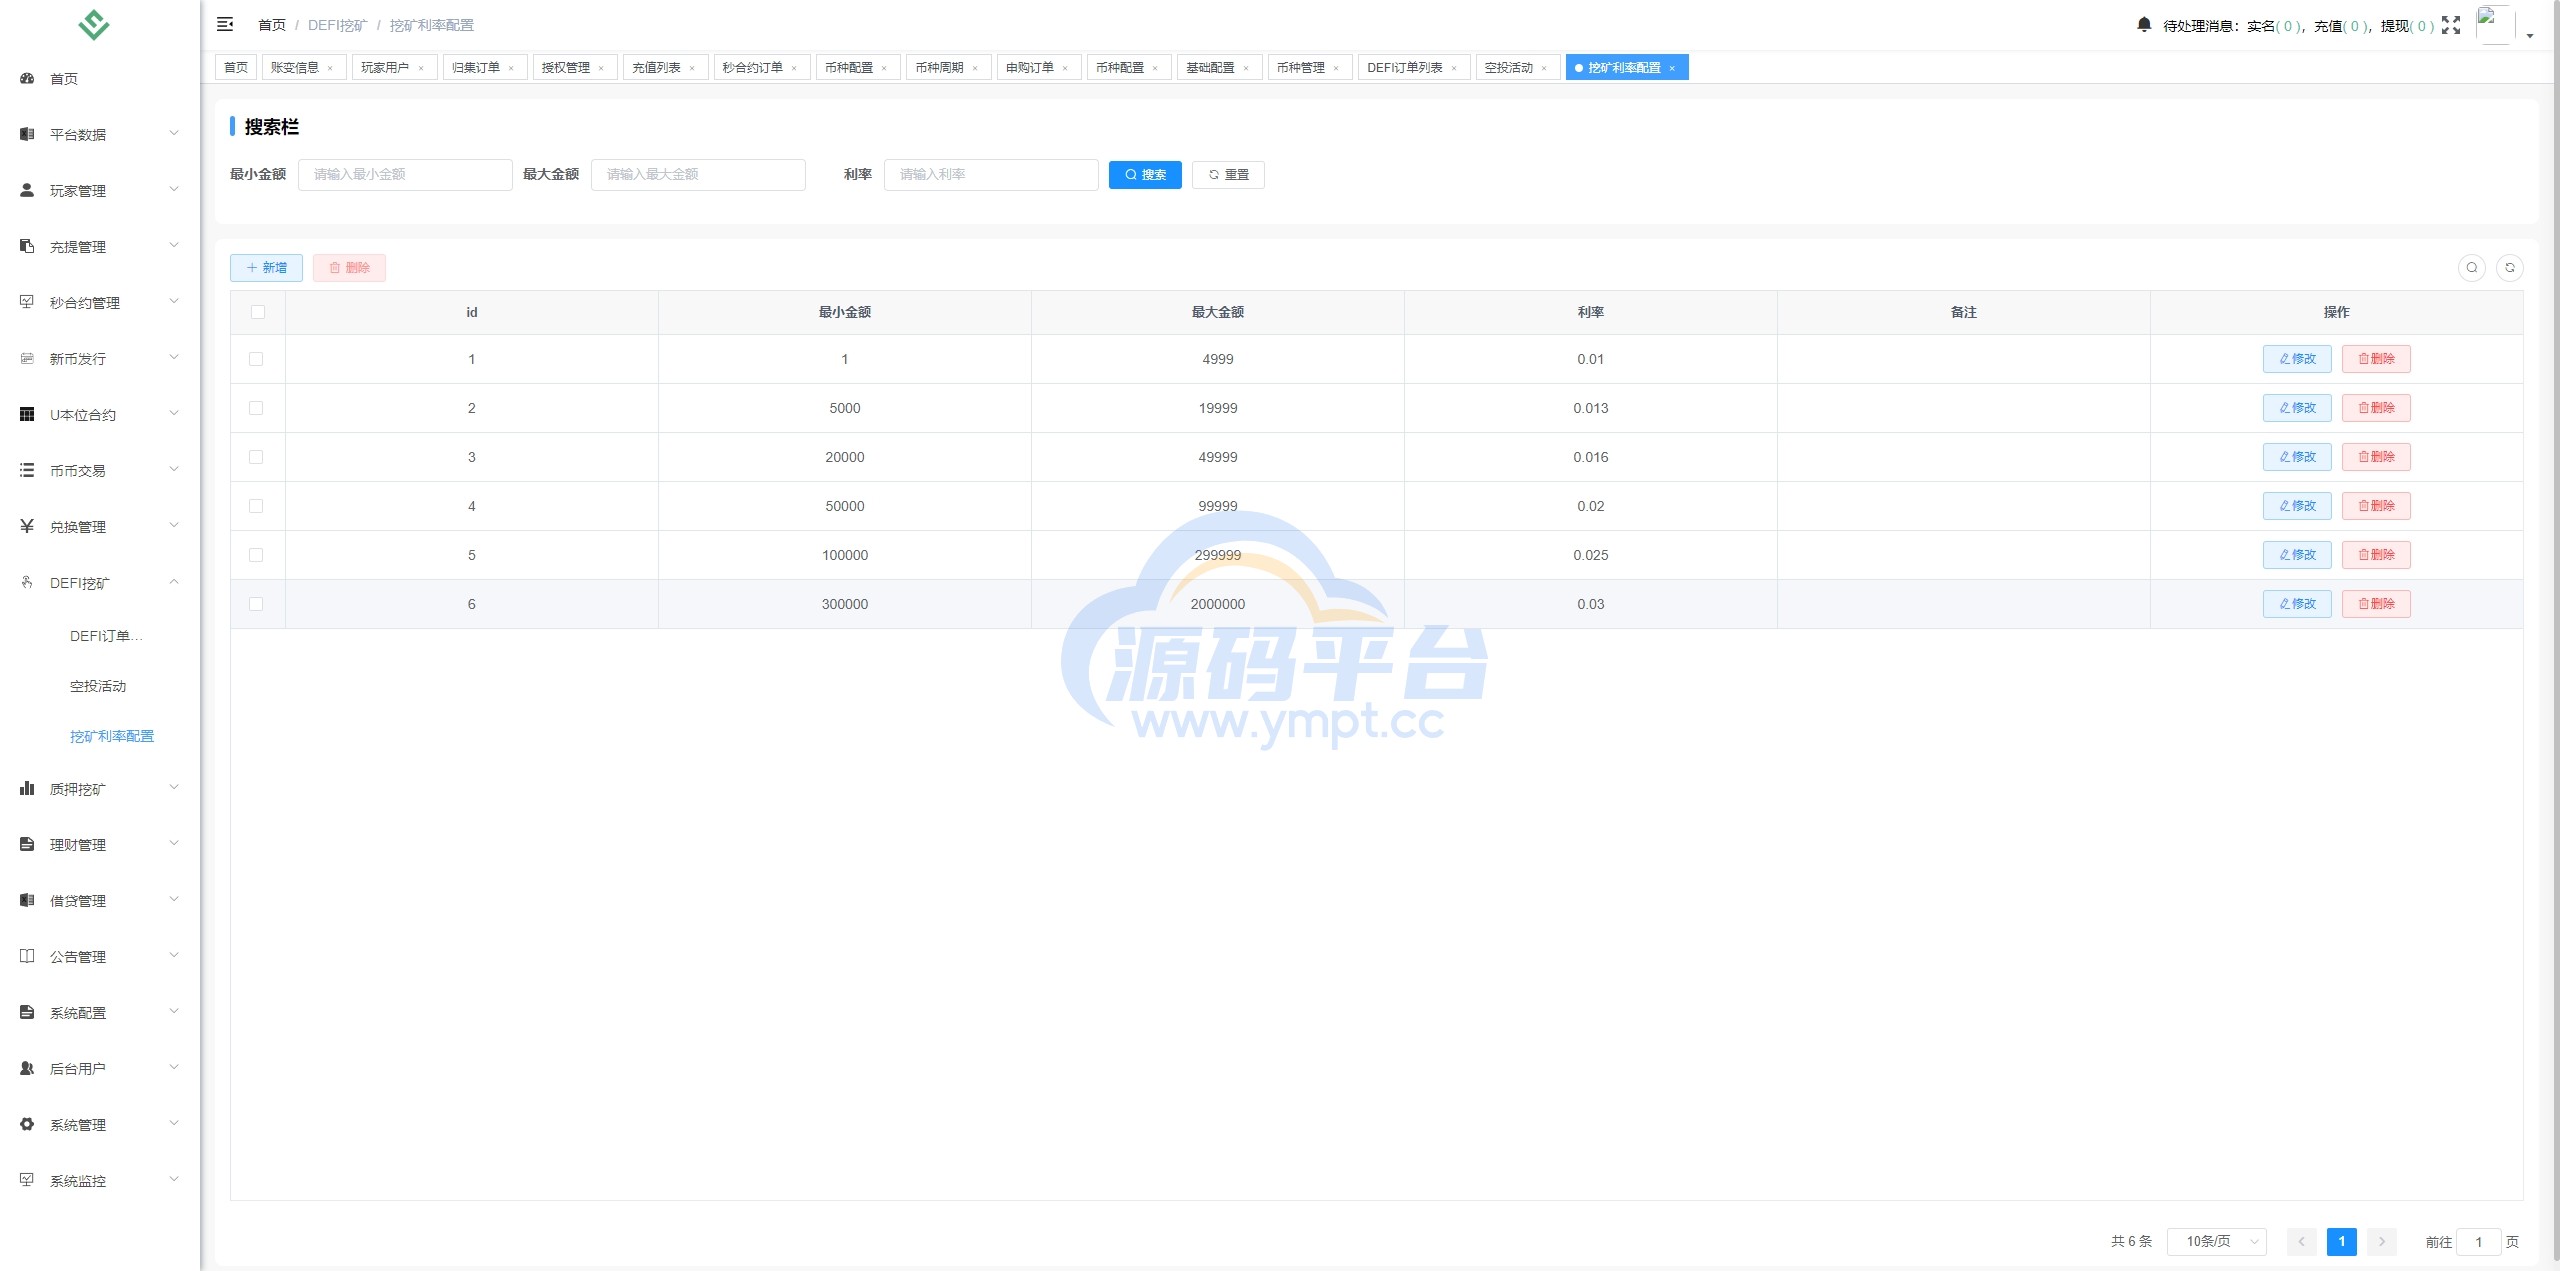2560x1271 pixels.
Task: Close the 申购订单 tab
Action: coord(1065,68)
